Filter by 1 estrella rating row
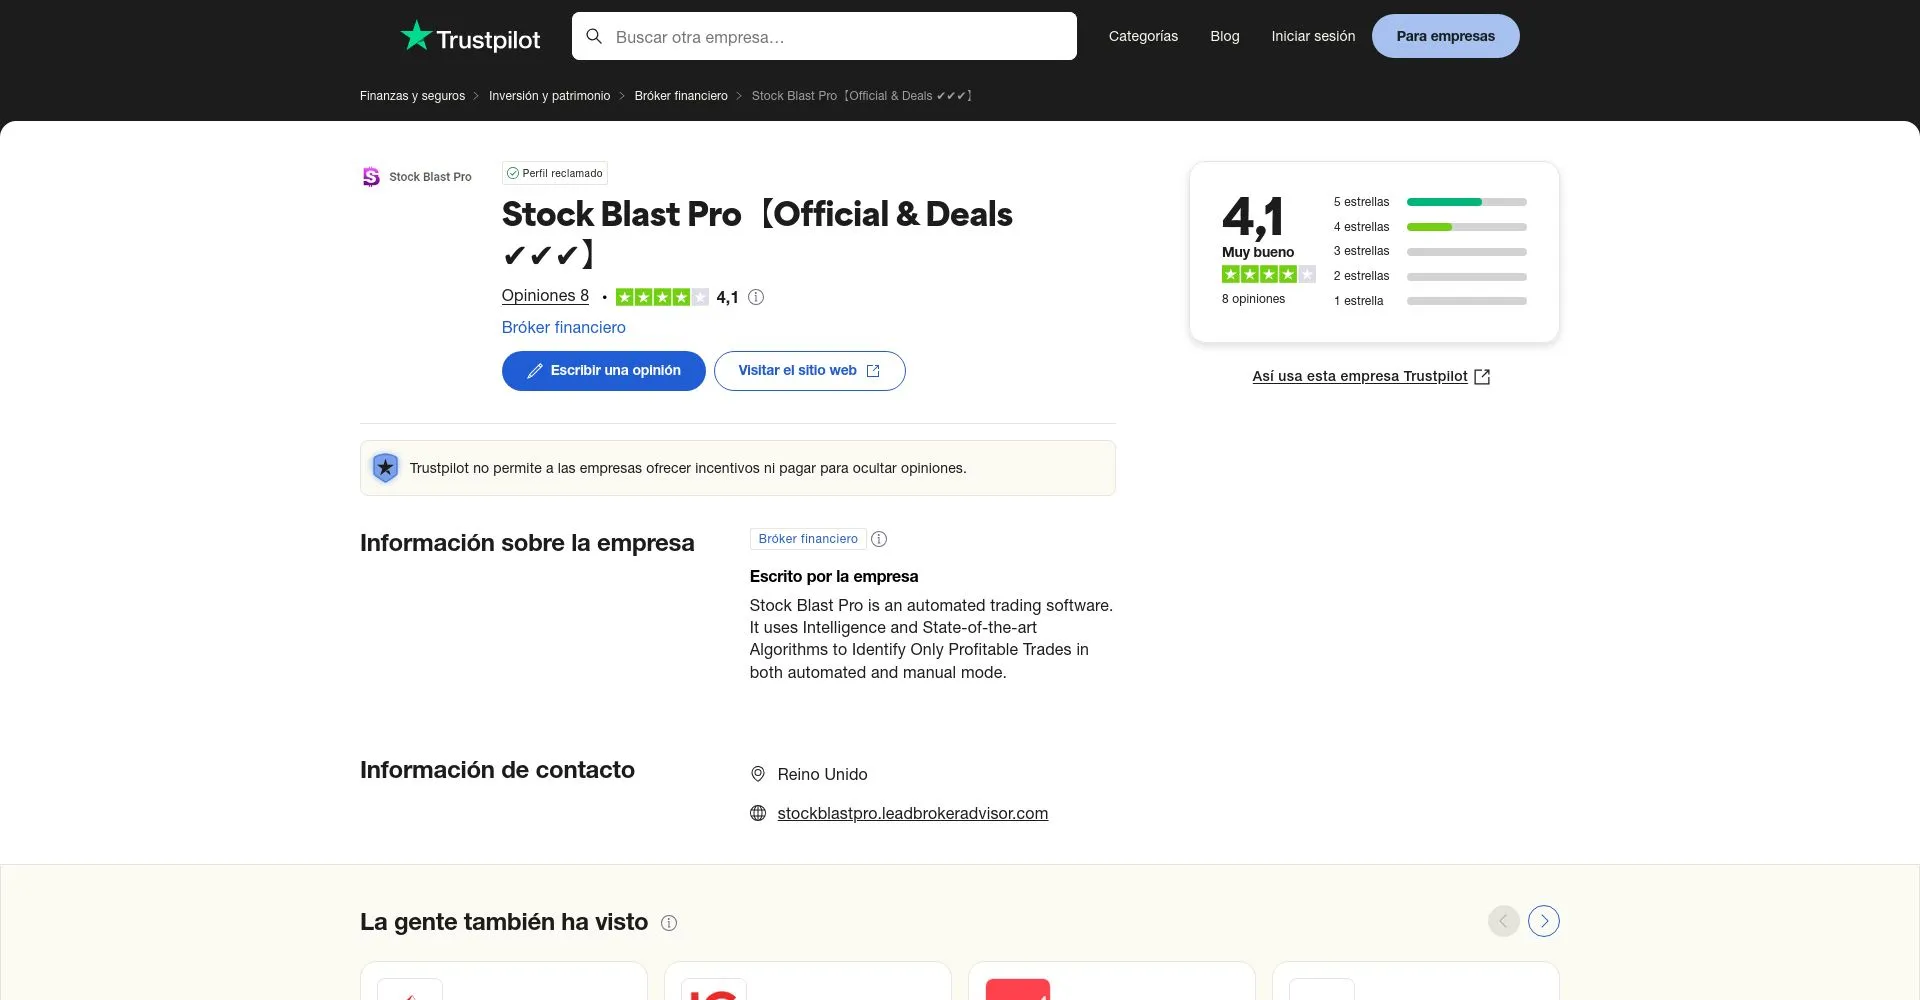This screenshot has height=1000, width=1920. click(1430, 301)
